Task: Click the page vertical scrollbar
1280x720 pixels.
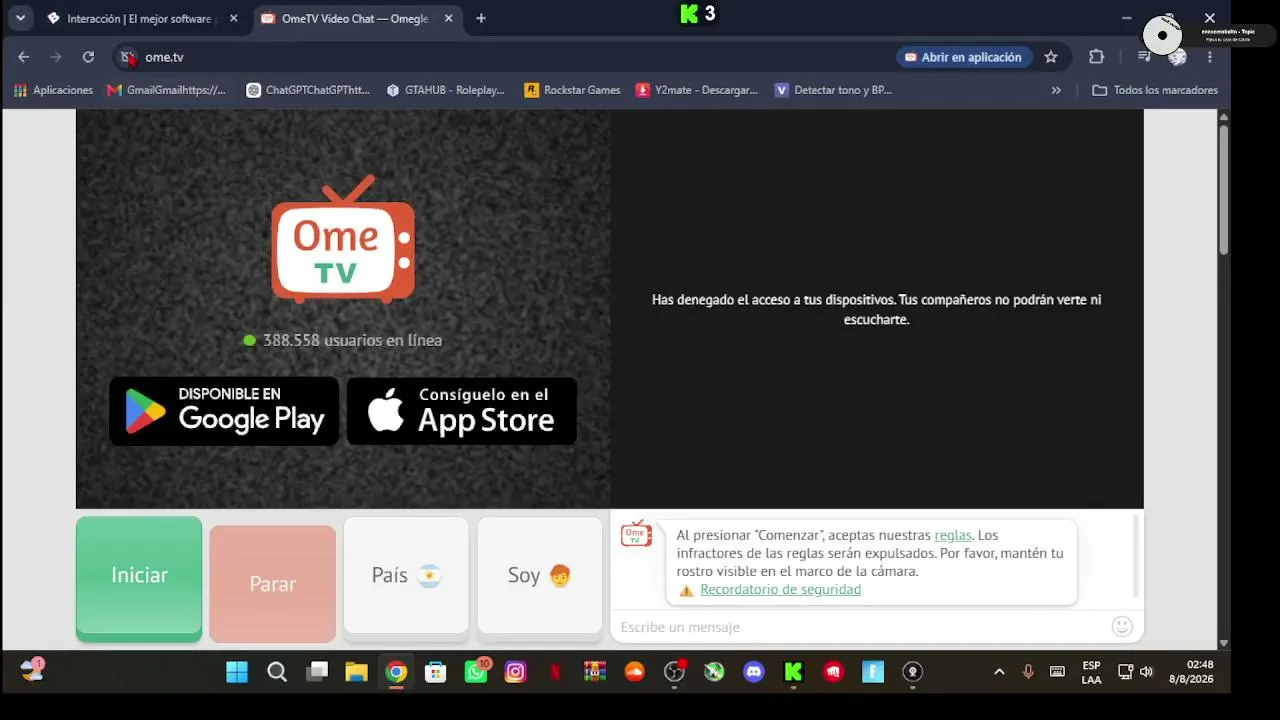Action: pos(1223,190)
